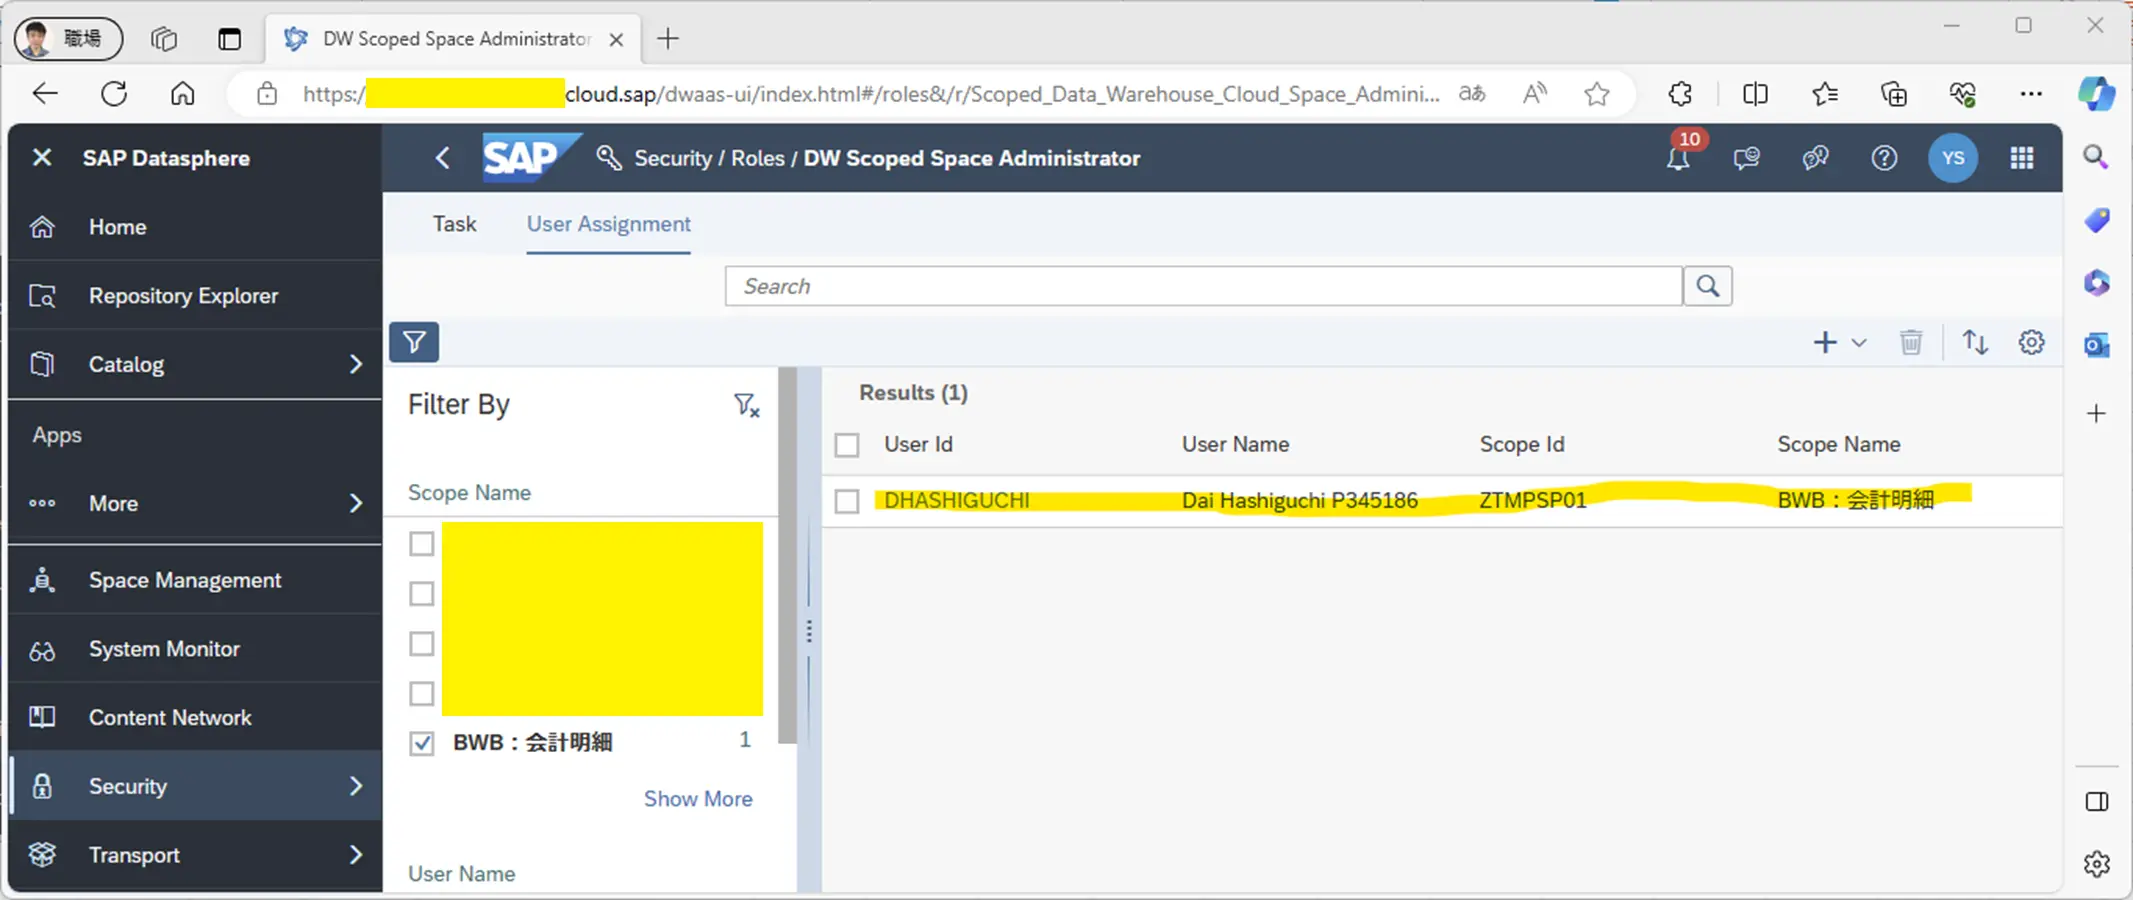Open the add-user dropdown arrow
Screen dimensions: 2133x900
(x=1859, y=343)
